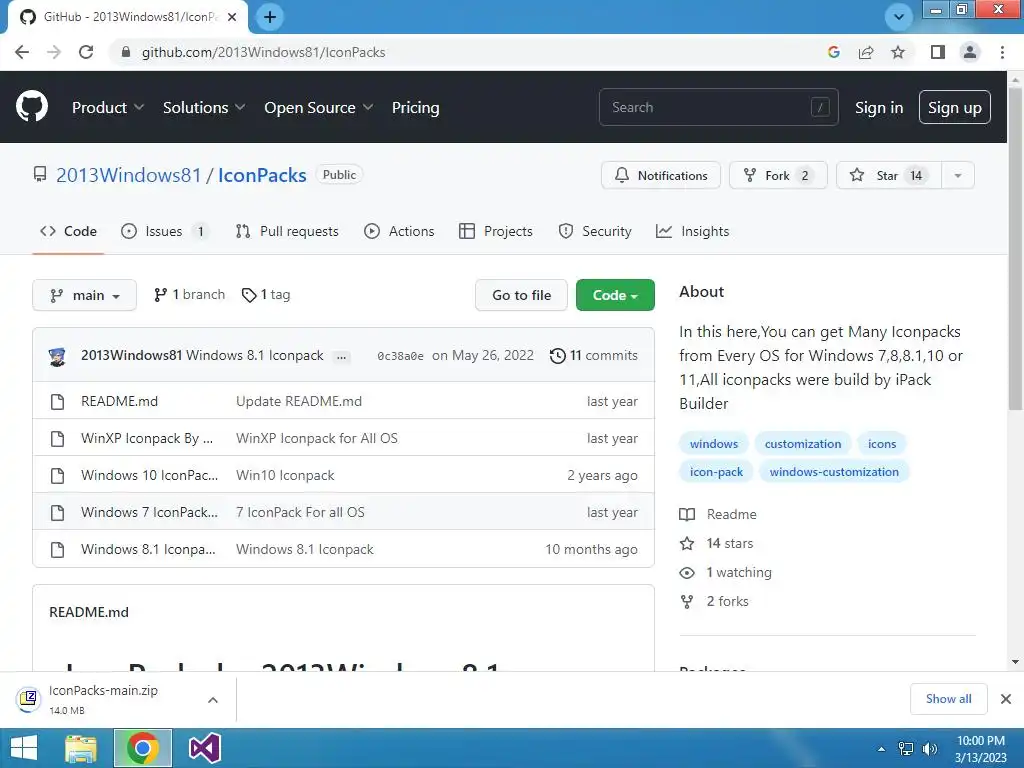Open Windows Start button
Viewport: 1024px width, 768px height.
(24, 748)
